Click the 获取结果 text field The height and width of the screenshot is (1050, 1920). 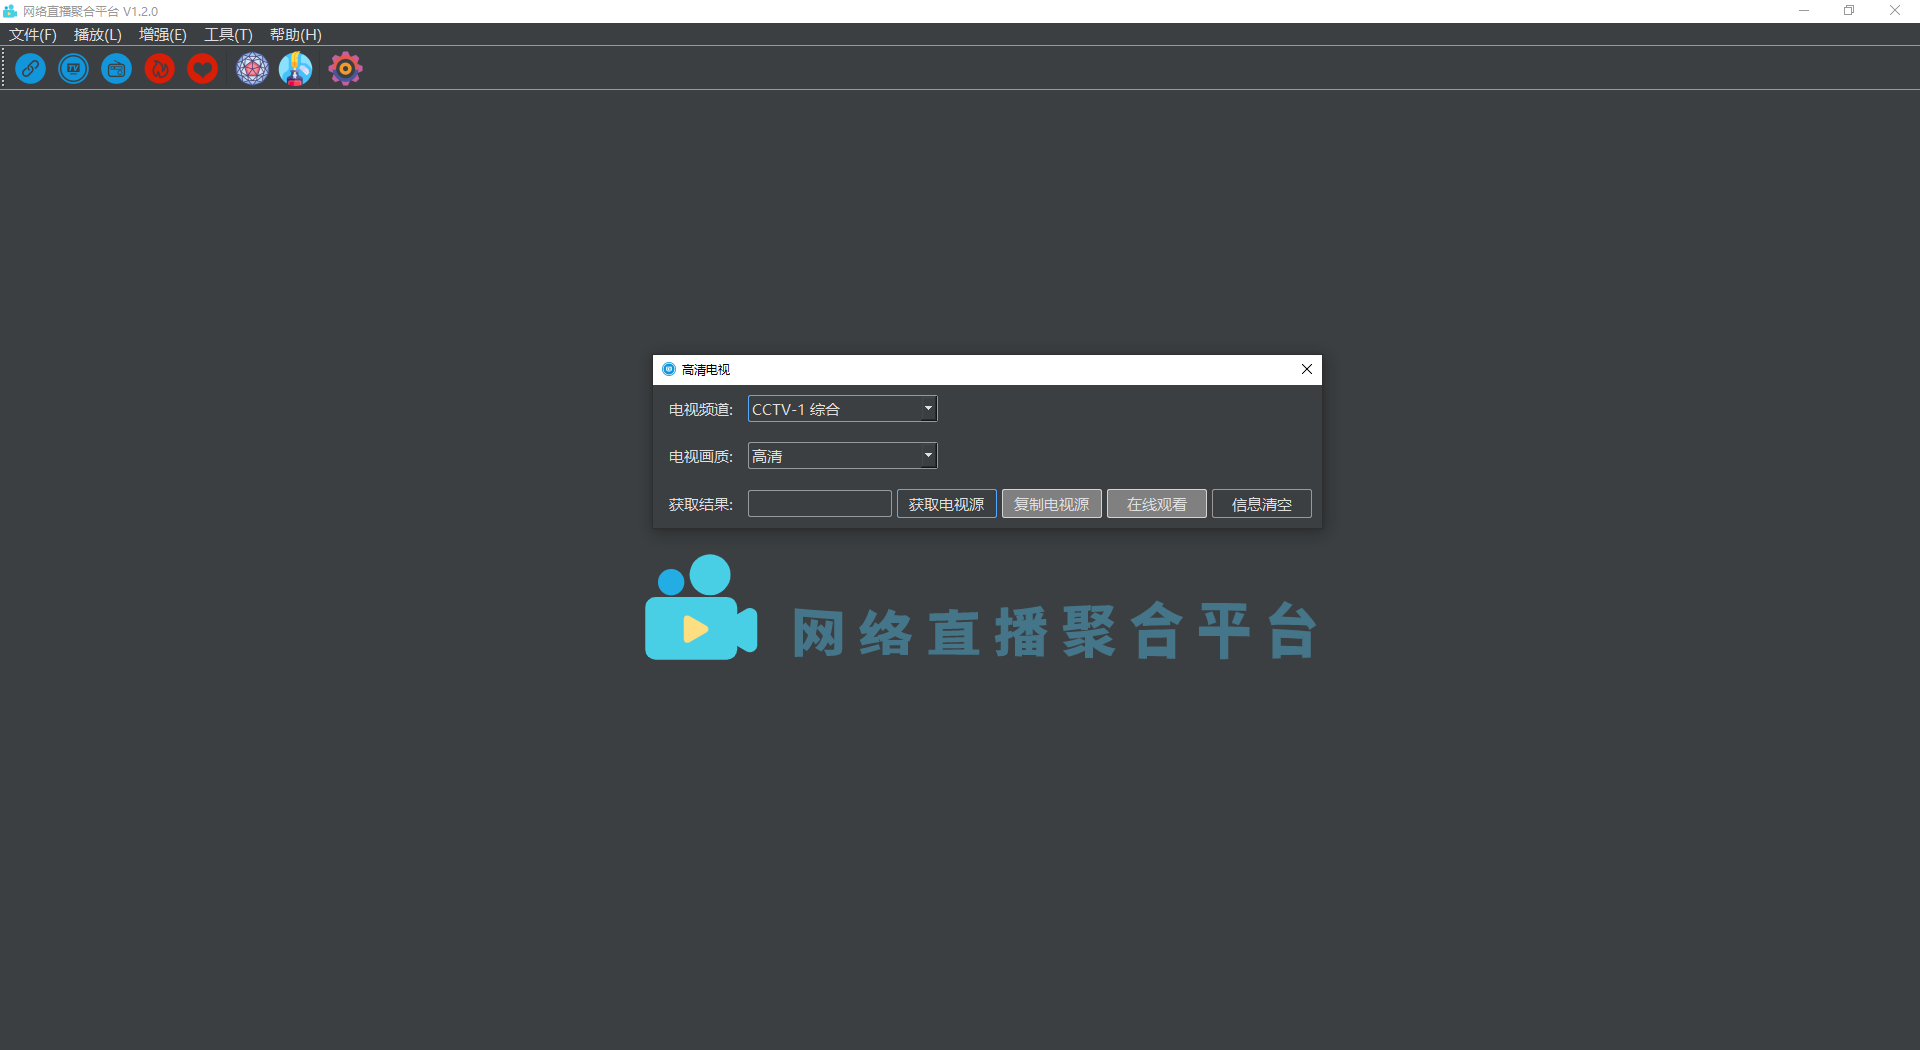820,504
